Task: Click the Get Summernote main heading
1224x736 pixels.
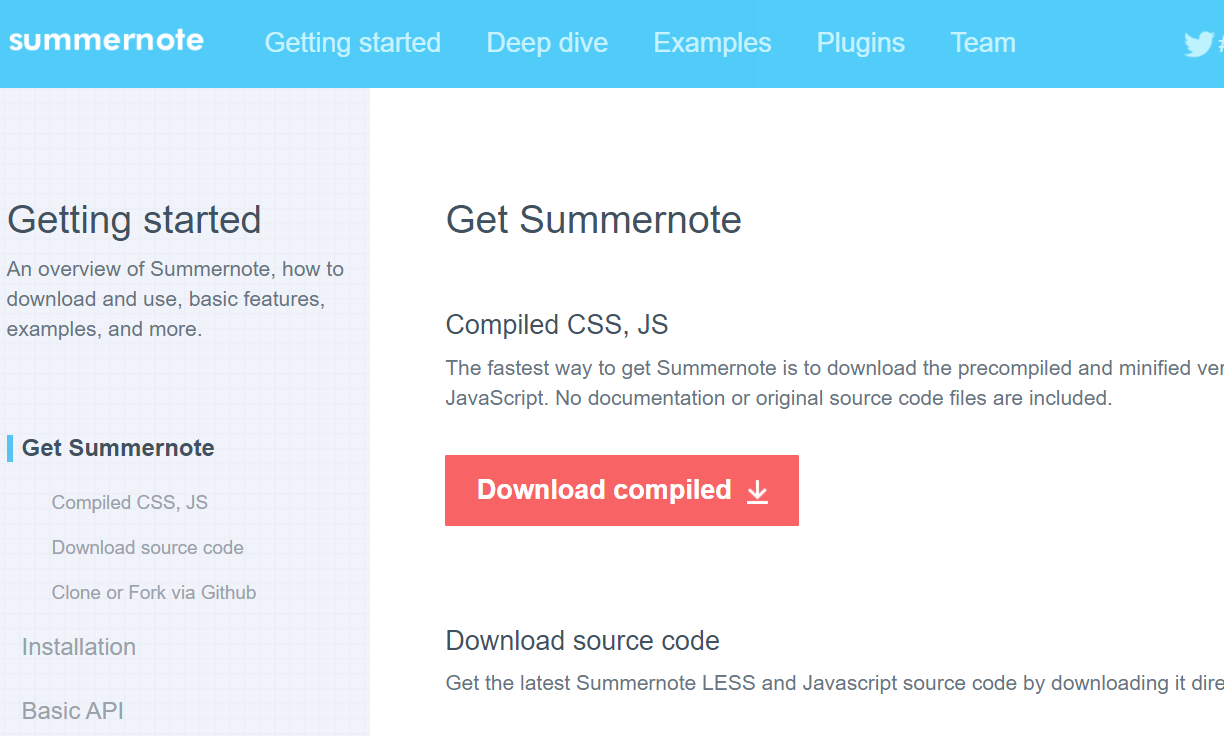Action: coord(594,220)
